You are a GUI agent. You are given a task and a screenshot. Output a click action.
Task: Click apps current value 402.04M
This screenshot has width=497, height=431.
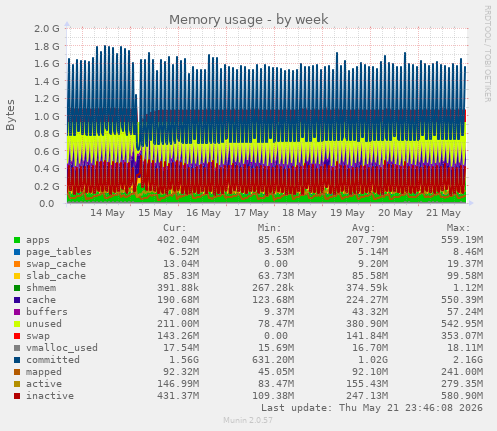[x=178, y=240]
